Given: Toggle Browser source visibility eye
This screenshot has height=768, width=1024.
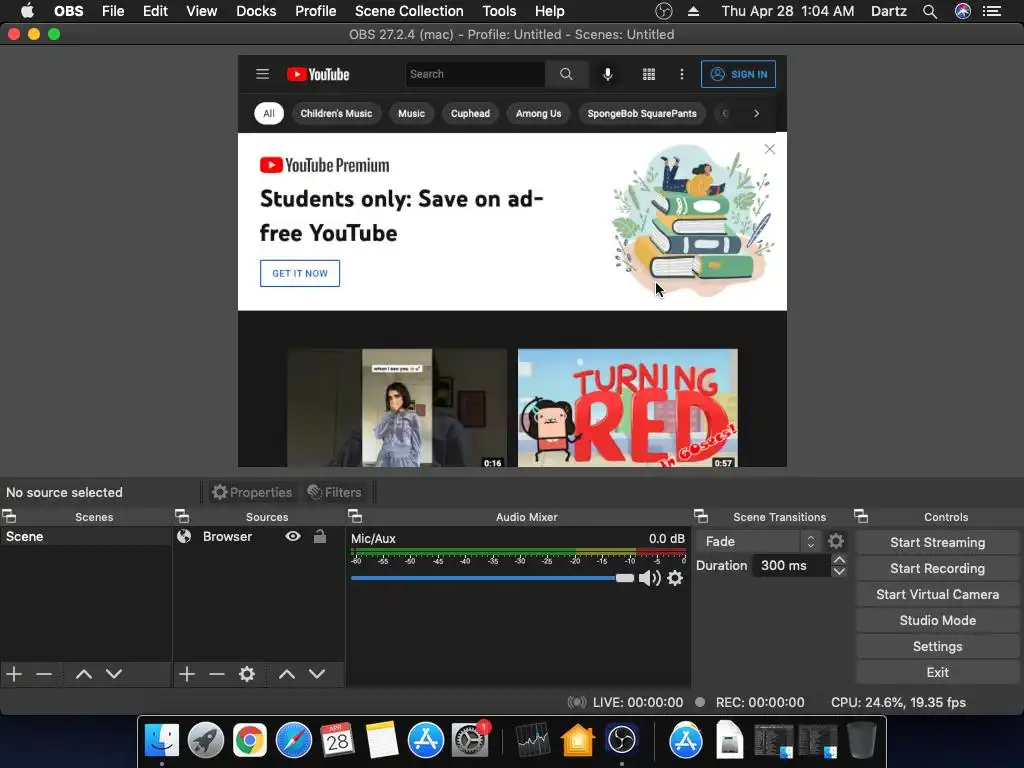Looking at the screenshot, I should (x=293, y=536).
